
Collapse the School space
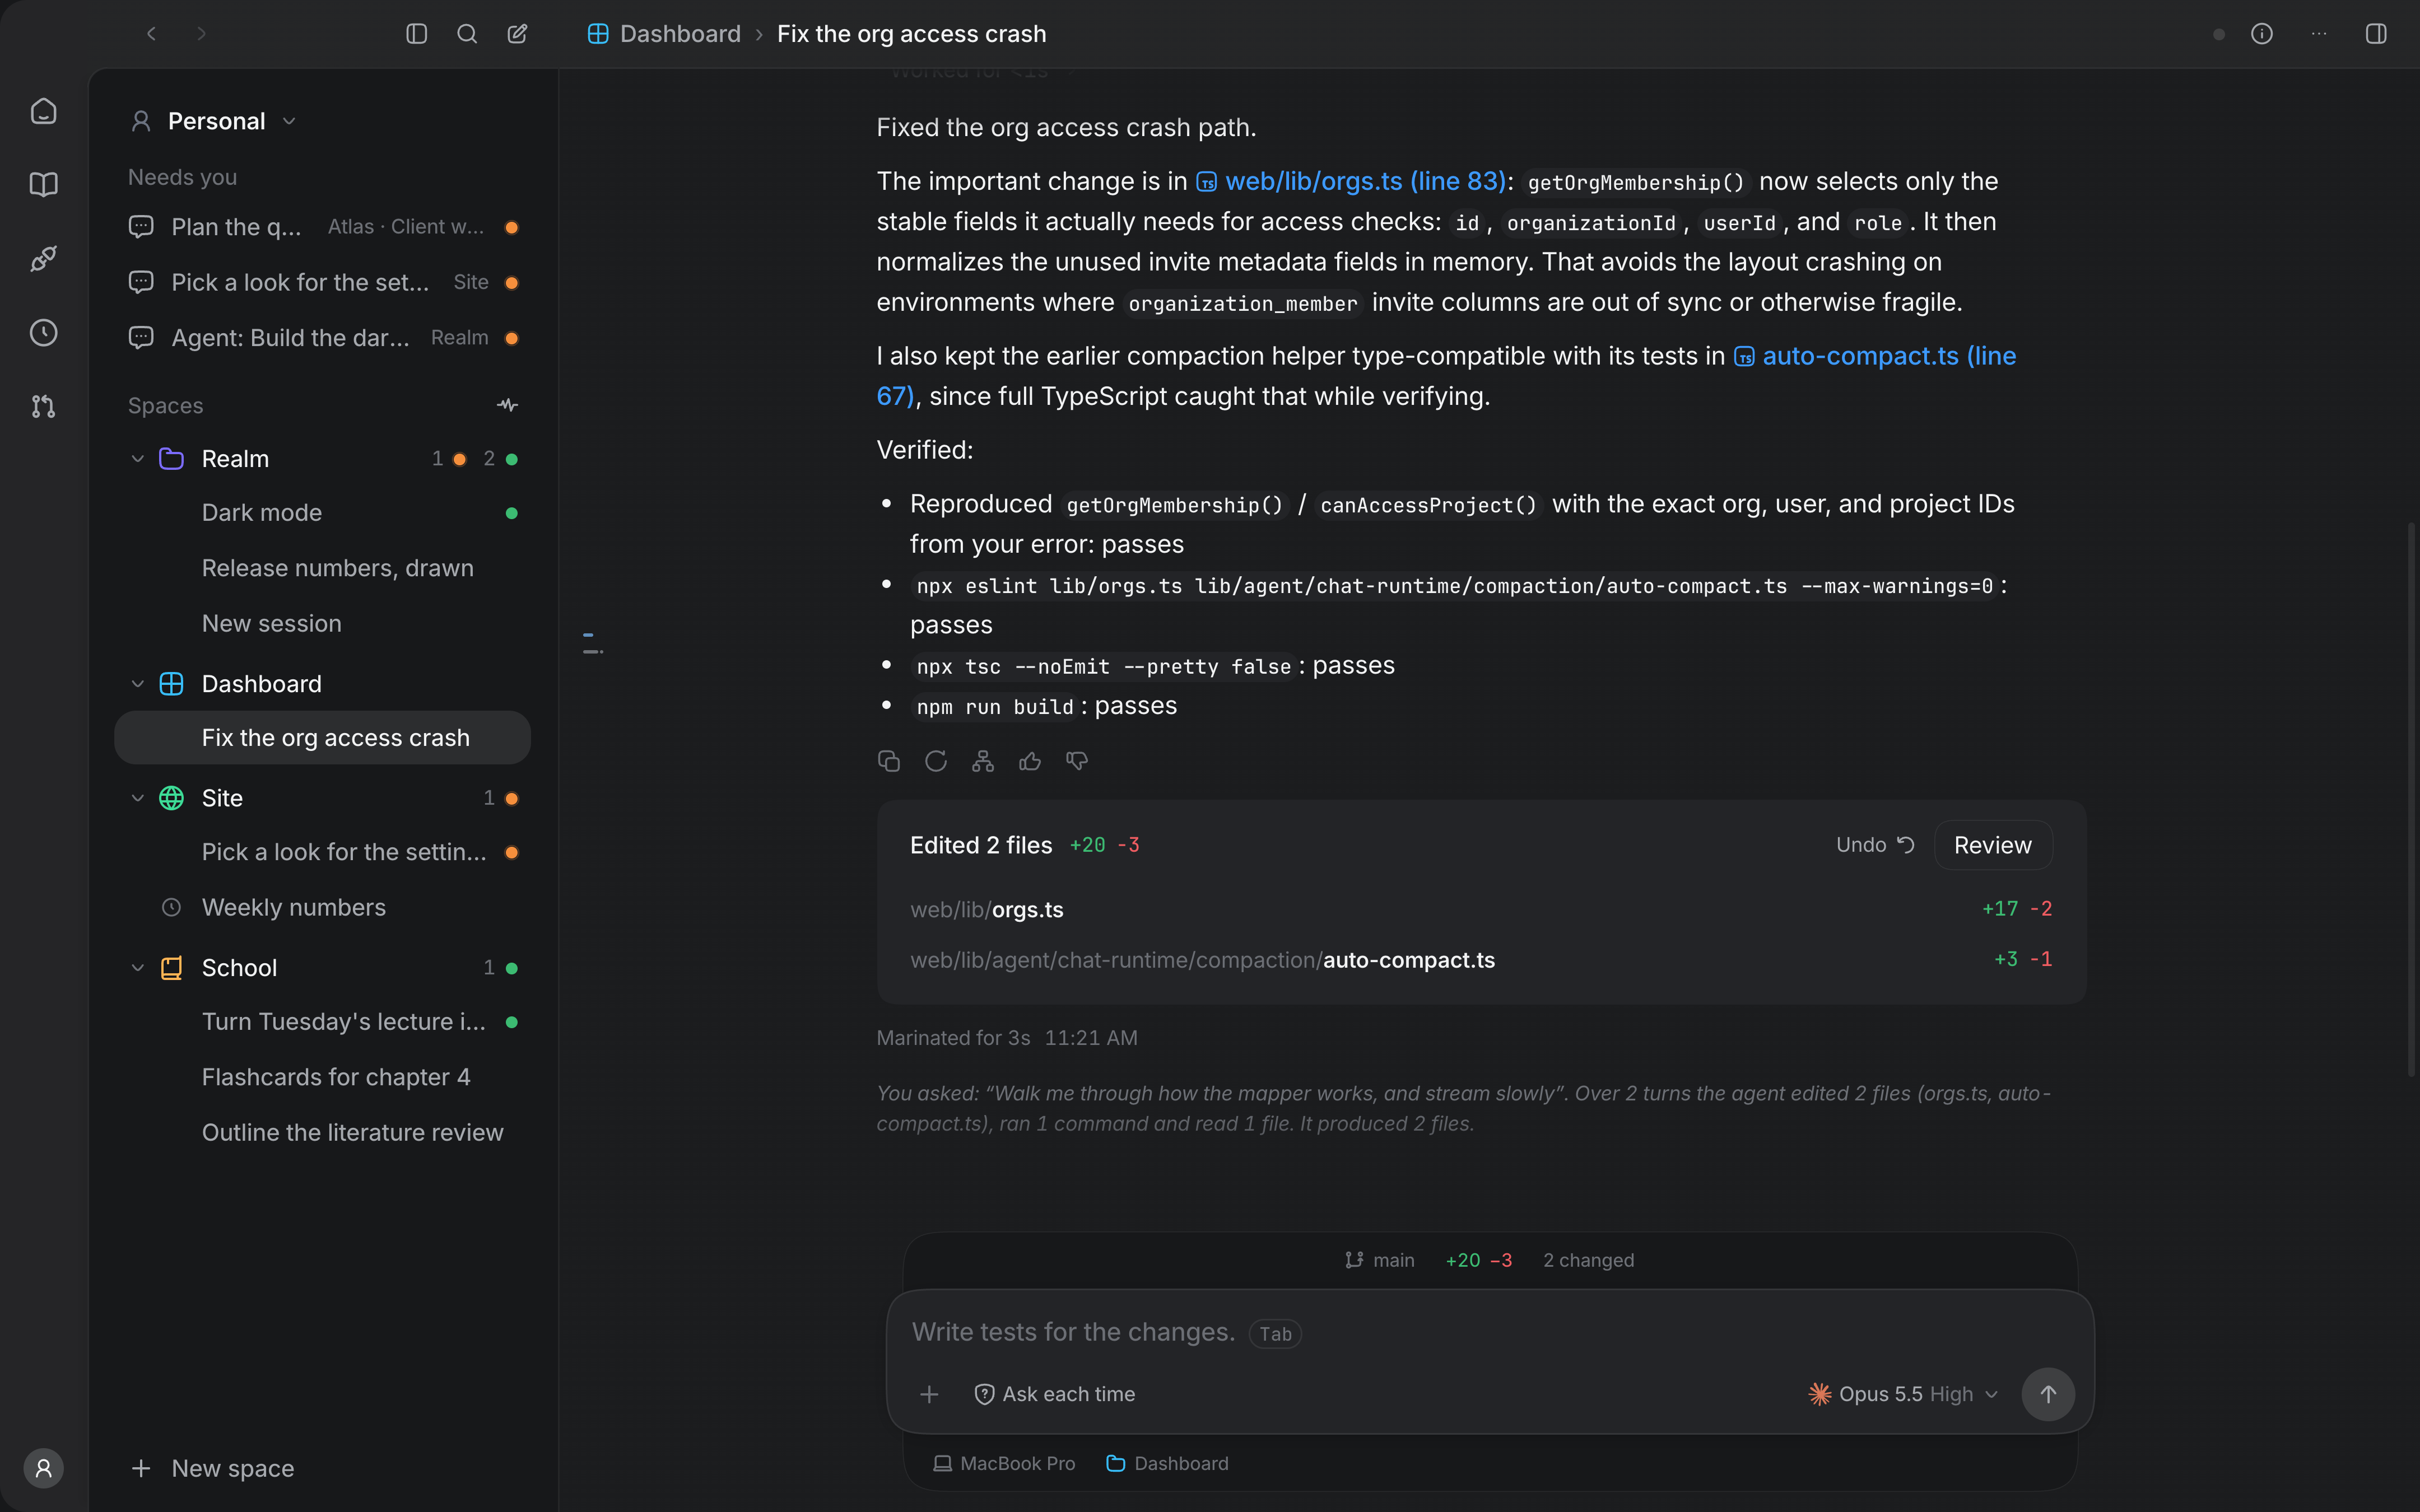pos(138,968)
